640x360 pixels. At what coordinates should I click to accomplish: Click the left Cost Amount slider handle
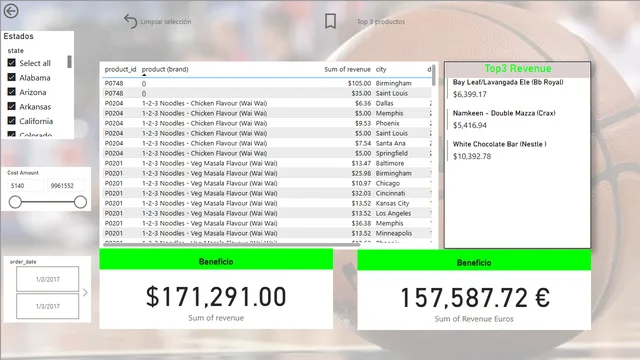tap(15, 202)
